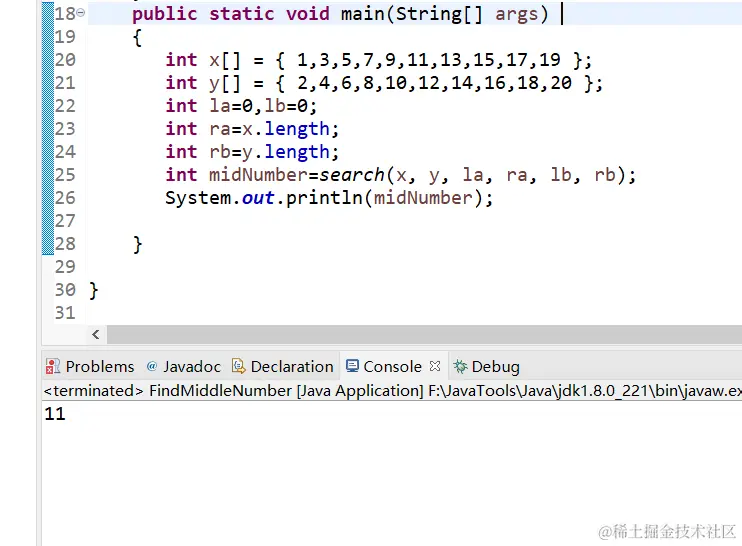The width and height of the screenshot is (742, 546).
Task: Click the Problems tab icon
Action: [x=53, y=367]
